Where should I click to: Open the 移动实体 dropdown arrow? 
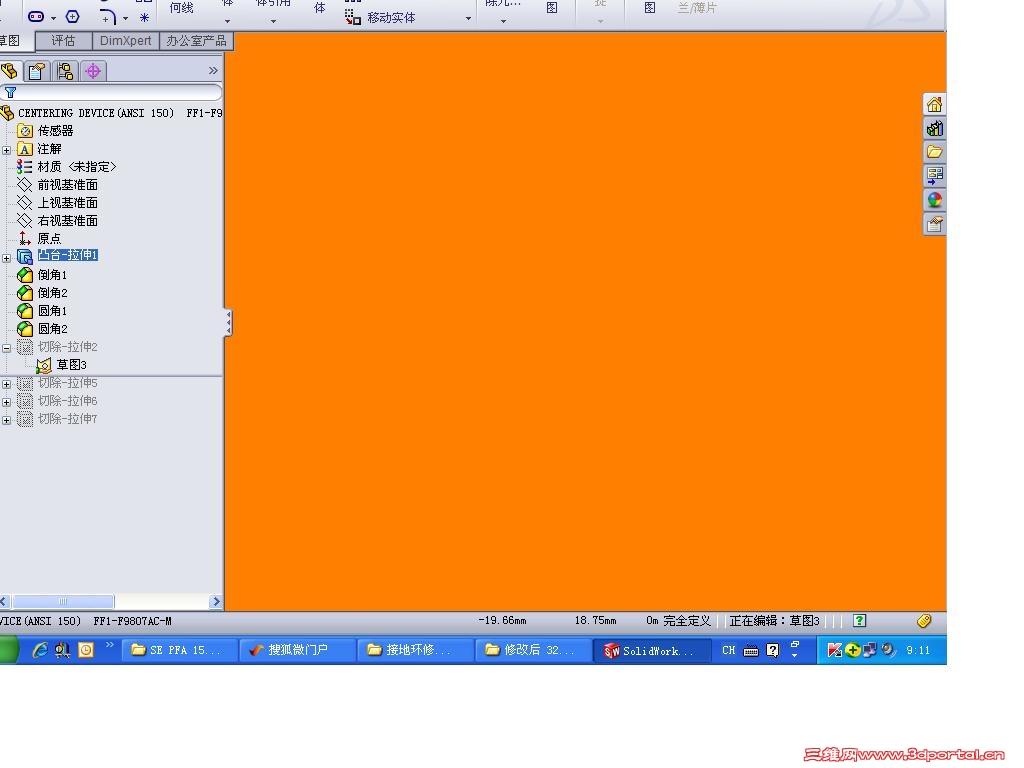pos(468,18)
